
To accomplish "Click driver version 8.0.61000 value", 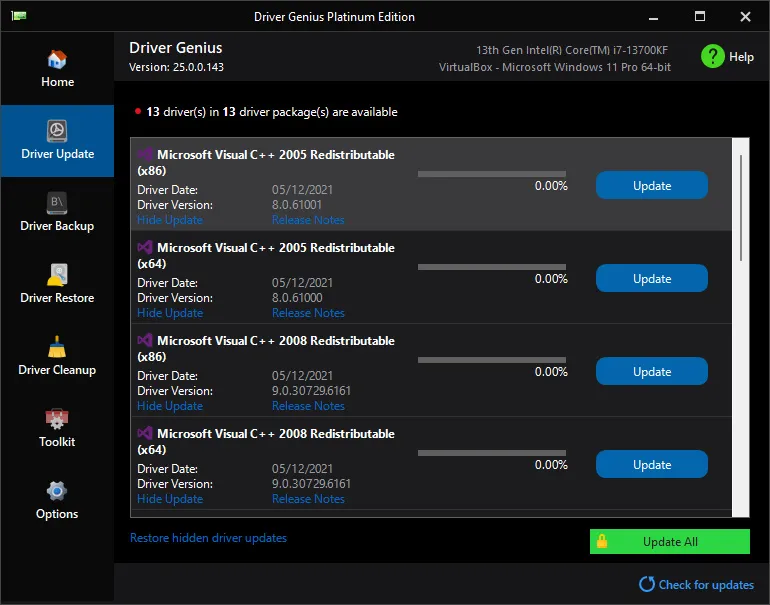I will (x=297, y=298).
